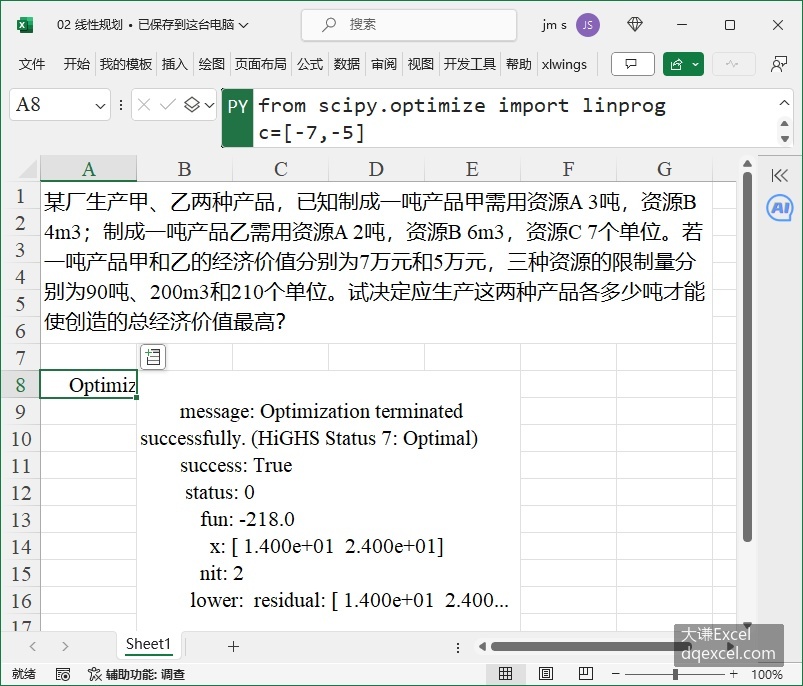Screen dimensions: 803x686
Task: Click the people collaboration icon
Action: [779, 64]
